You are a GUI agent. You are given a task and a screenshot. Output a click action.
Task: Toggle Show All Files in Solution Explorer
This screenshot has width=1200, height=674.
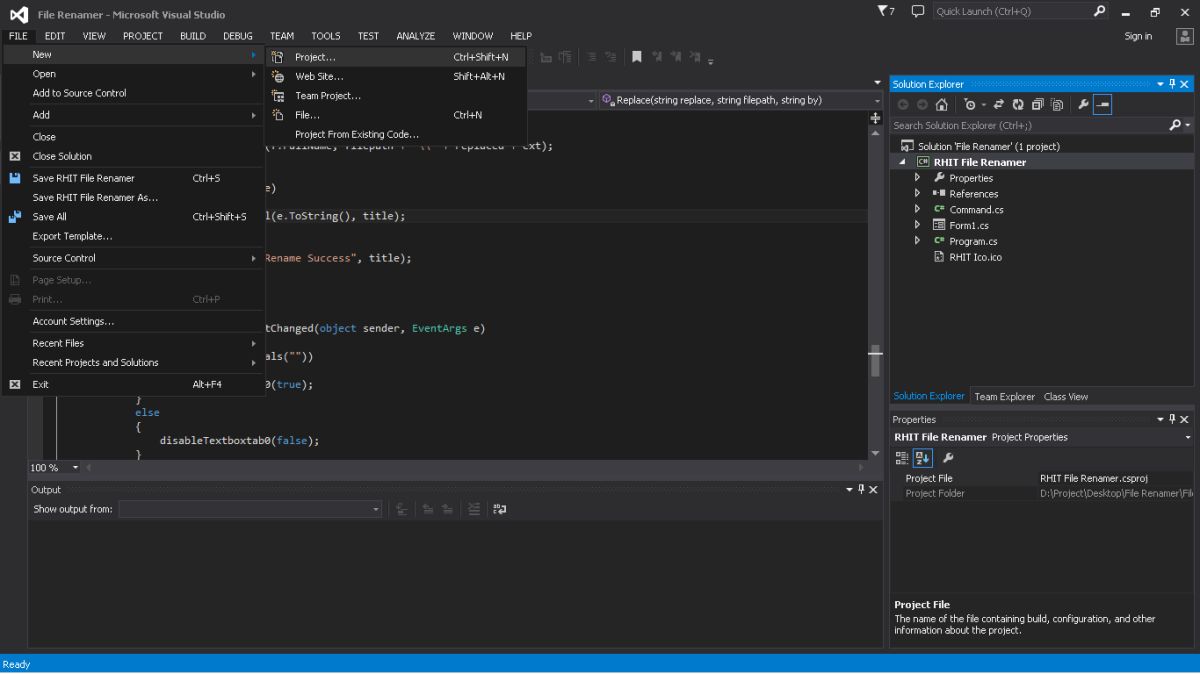1056,105
